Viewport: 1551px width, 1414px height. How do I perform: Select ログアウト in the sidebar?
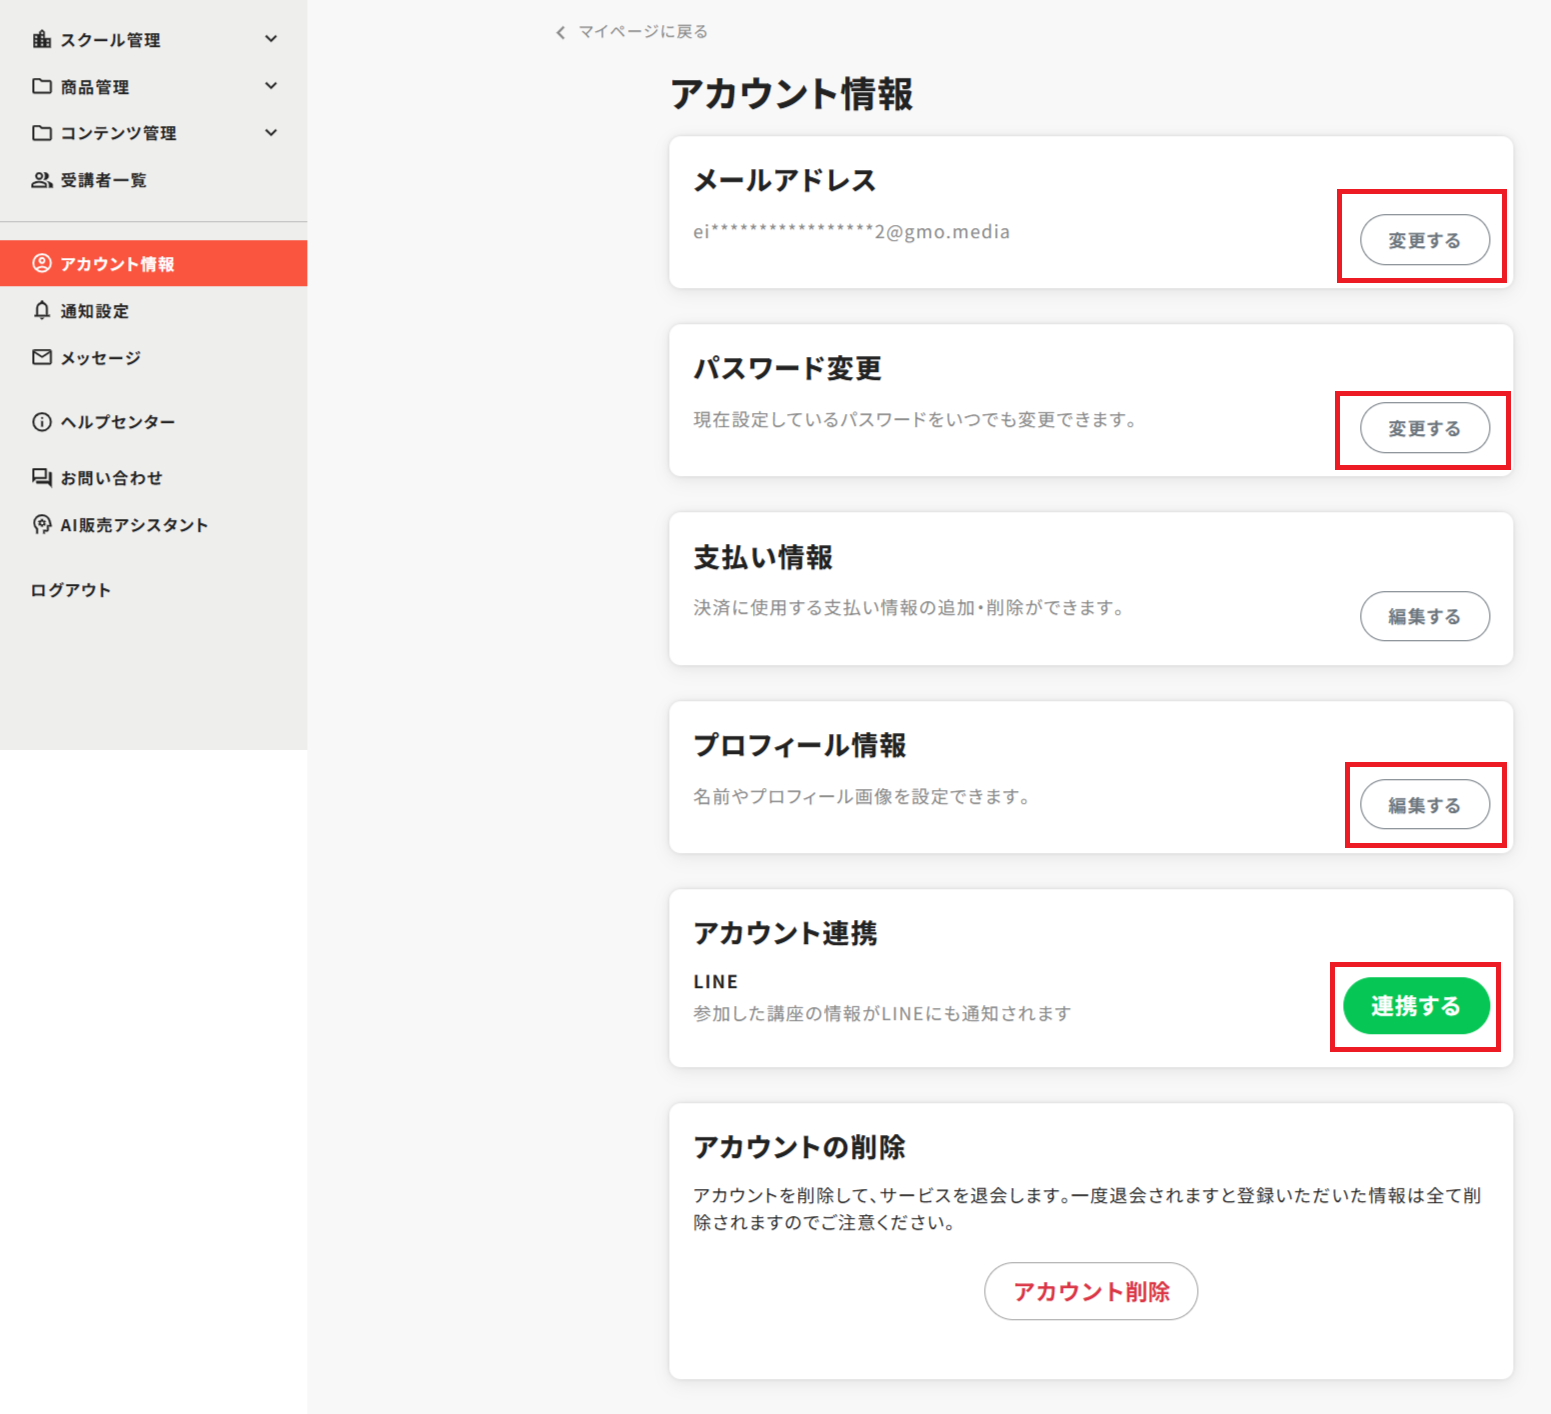(x=71, y=590)
